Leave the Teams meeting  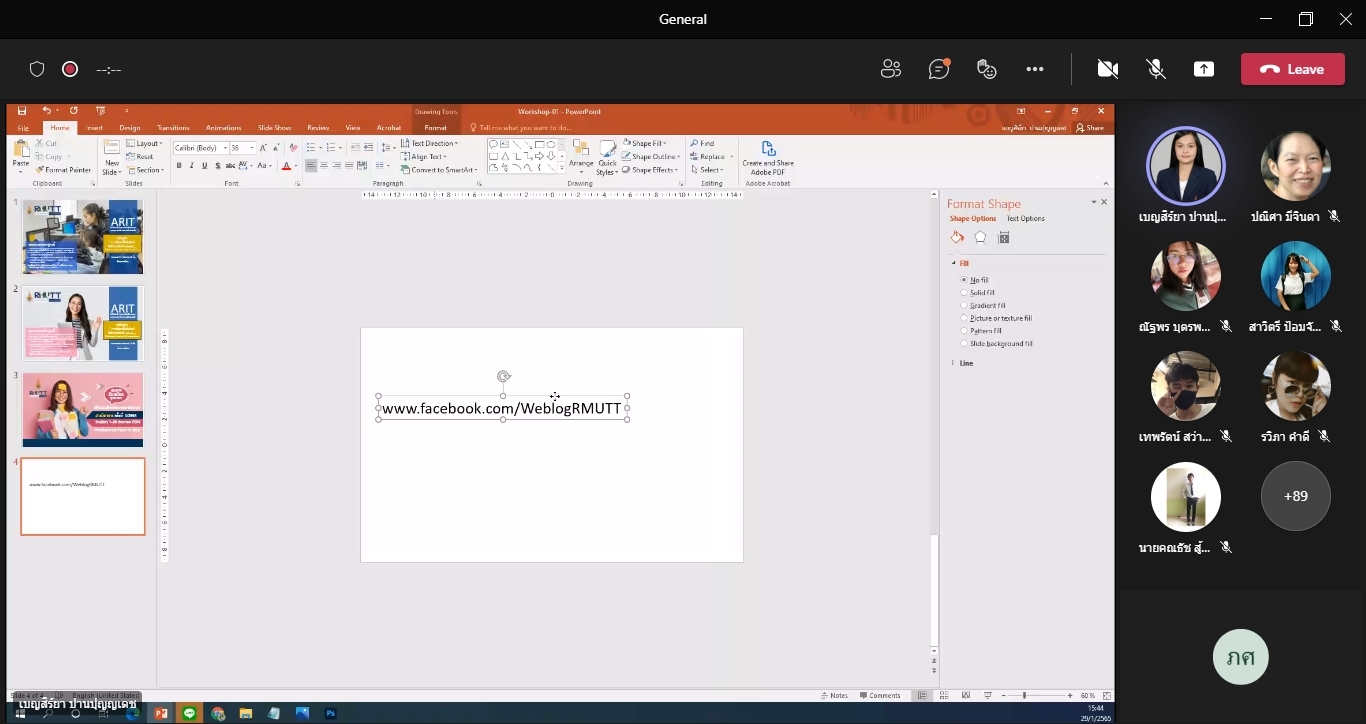[x=1292, y=69]
